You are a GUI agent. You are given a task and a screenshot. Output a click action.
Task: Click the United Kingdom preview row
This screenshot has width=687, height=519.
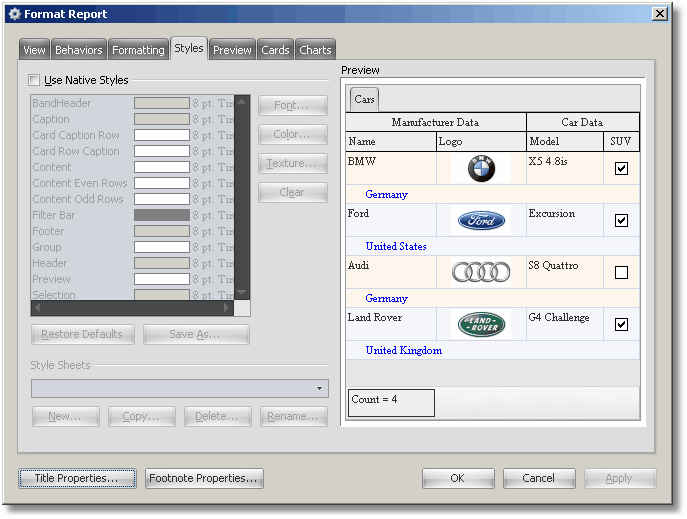click(x=492, y=350)
